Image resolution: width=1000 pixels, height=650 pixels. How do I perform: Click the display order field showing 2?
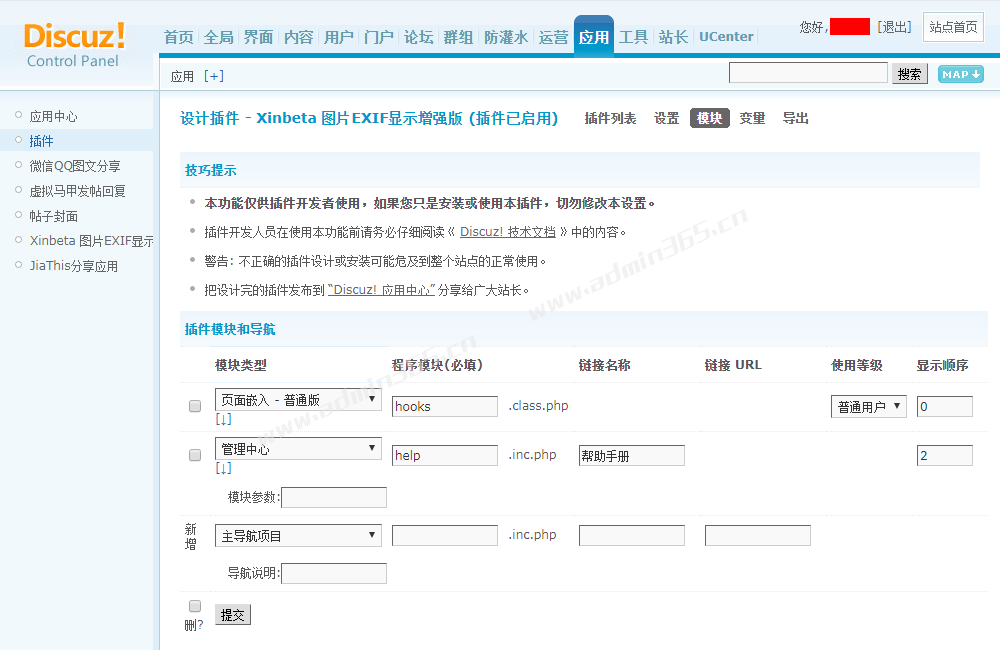click(x=945, y=455)
